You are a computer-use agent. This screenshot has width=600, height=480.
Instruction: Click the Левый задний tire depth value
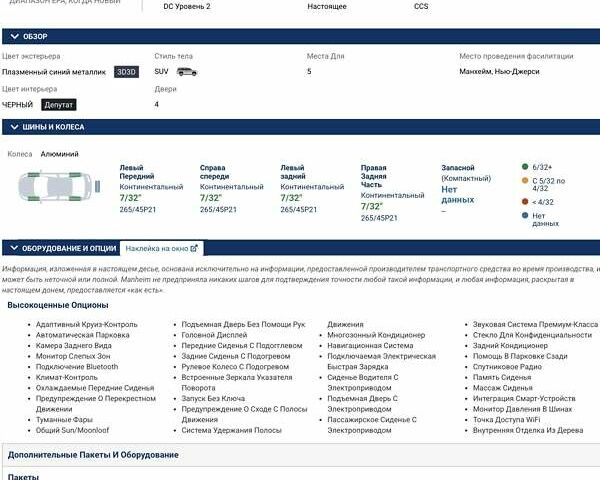(x=291, y=198)
